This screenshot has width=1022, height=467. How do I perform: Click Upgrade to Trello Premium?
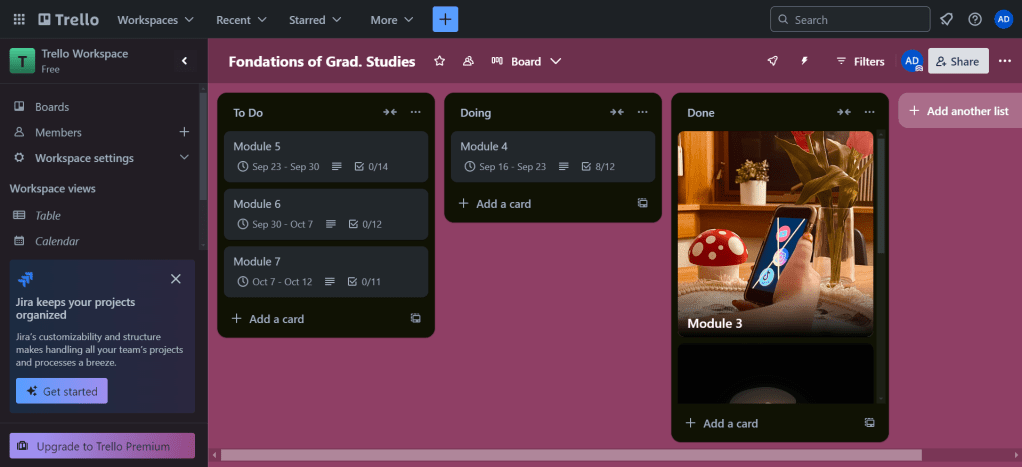(102, 446)
